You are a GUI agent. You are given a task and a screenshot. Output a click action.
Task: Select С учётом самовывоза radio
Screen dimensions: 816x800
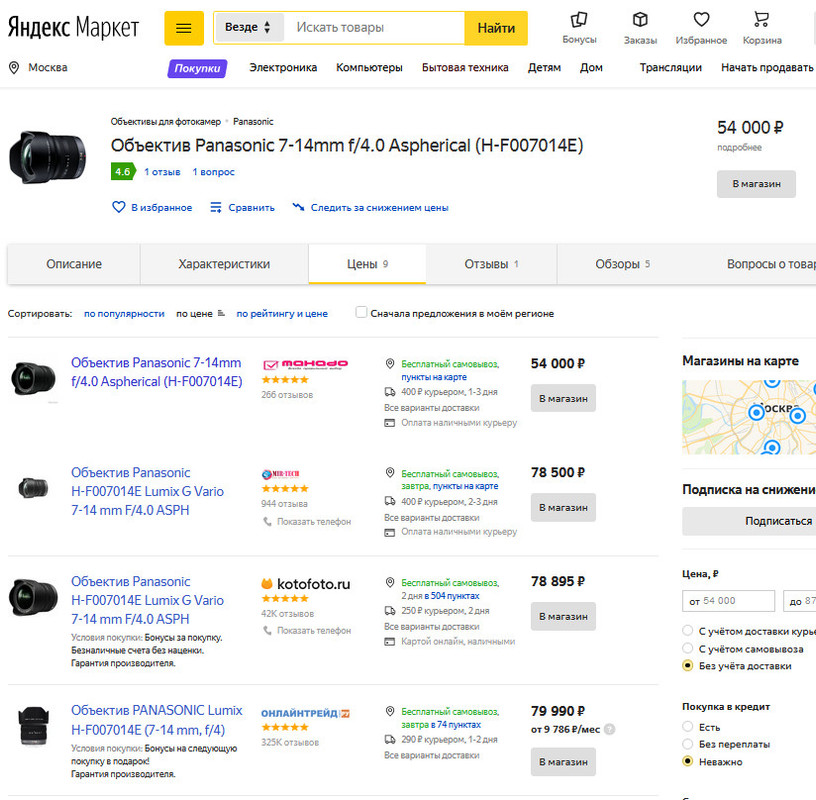click(687, 649)
